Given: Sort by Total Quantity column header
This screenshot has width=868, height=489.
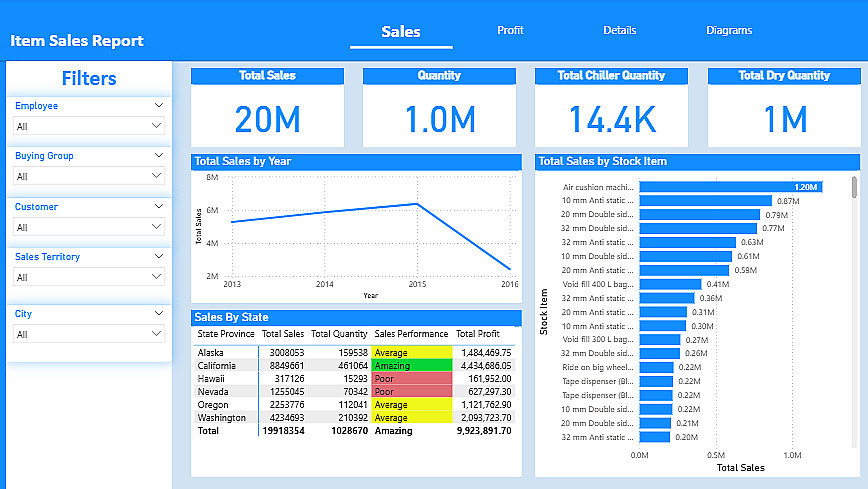Looking at the screenshot, I should pyautogui.click(x=339, y=334).
